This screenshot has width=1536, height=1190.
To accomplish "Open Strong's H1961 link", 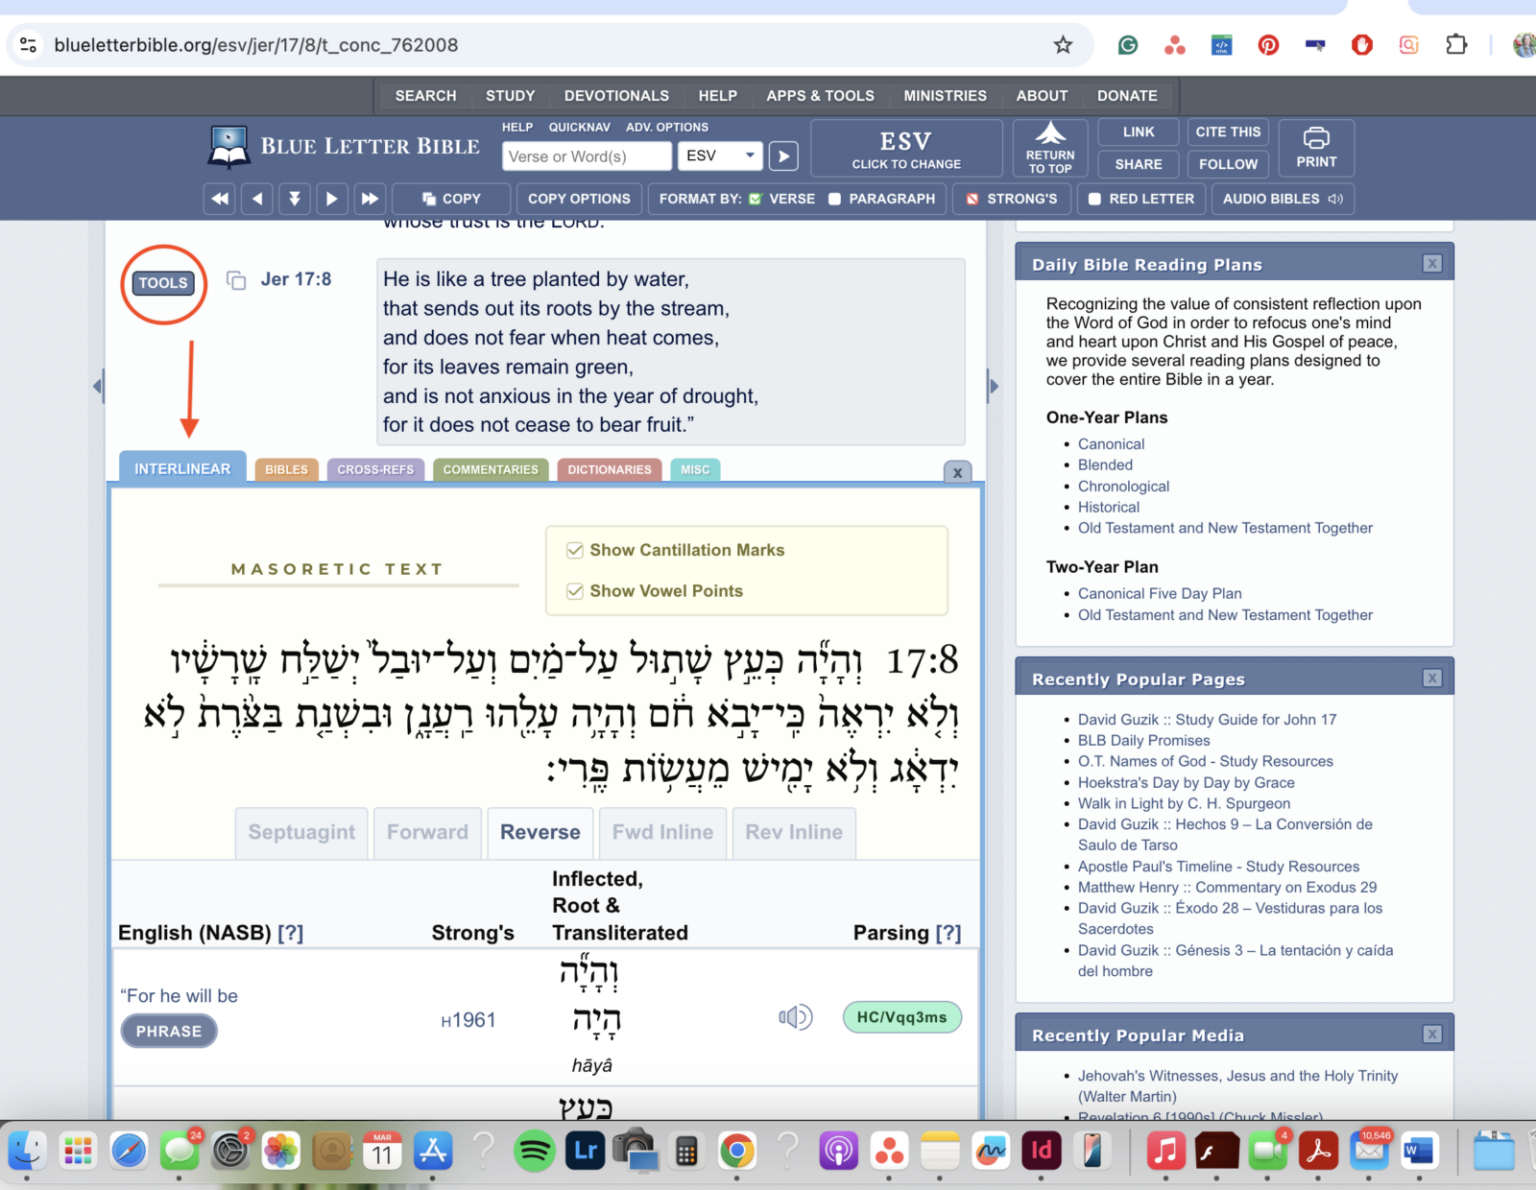I will tap(468, 1020).
